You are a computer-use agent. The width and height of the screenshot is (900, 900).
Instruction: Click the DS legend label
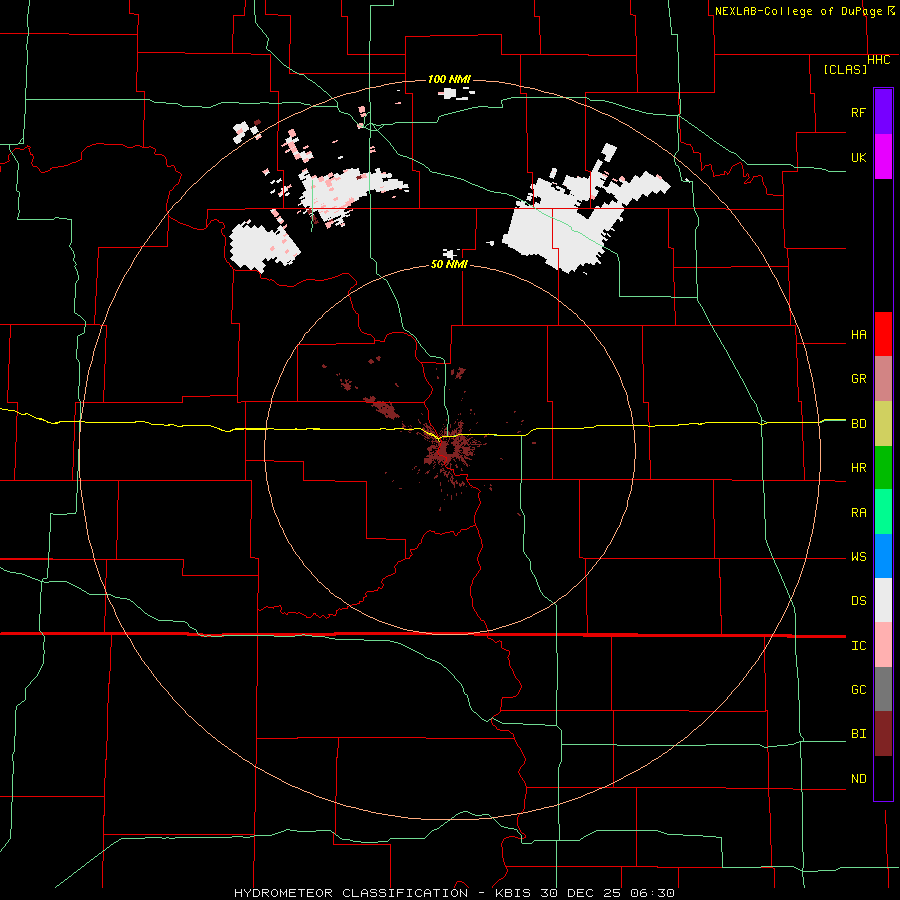point(858,601)
